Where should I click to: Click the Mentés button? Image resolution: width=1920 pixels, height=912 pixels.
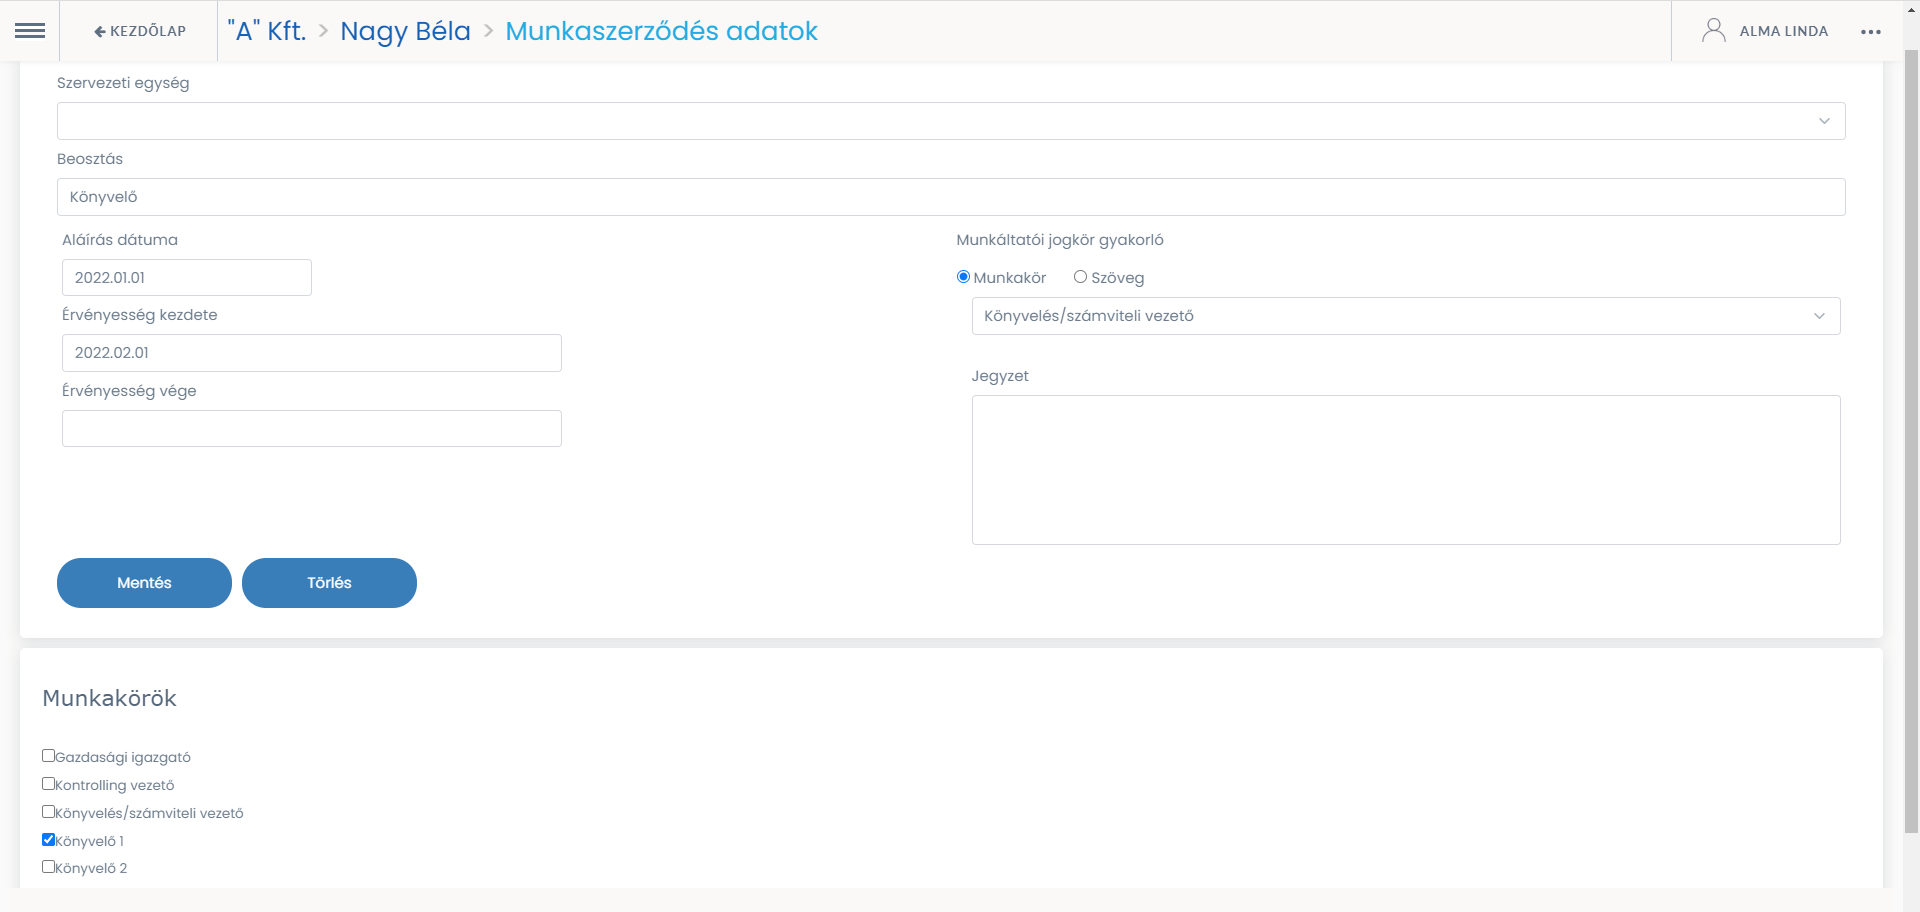144,583
